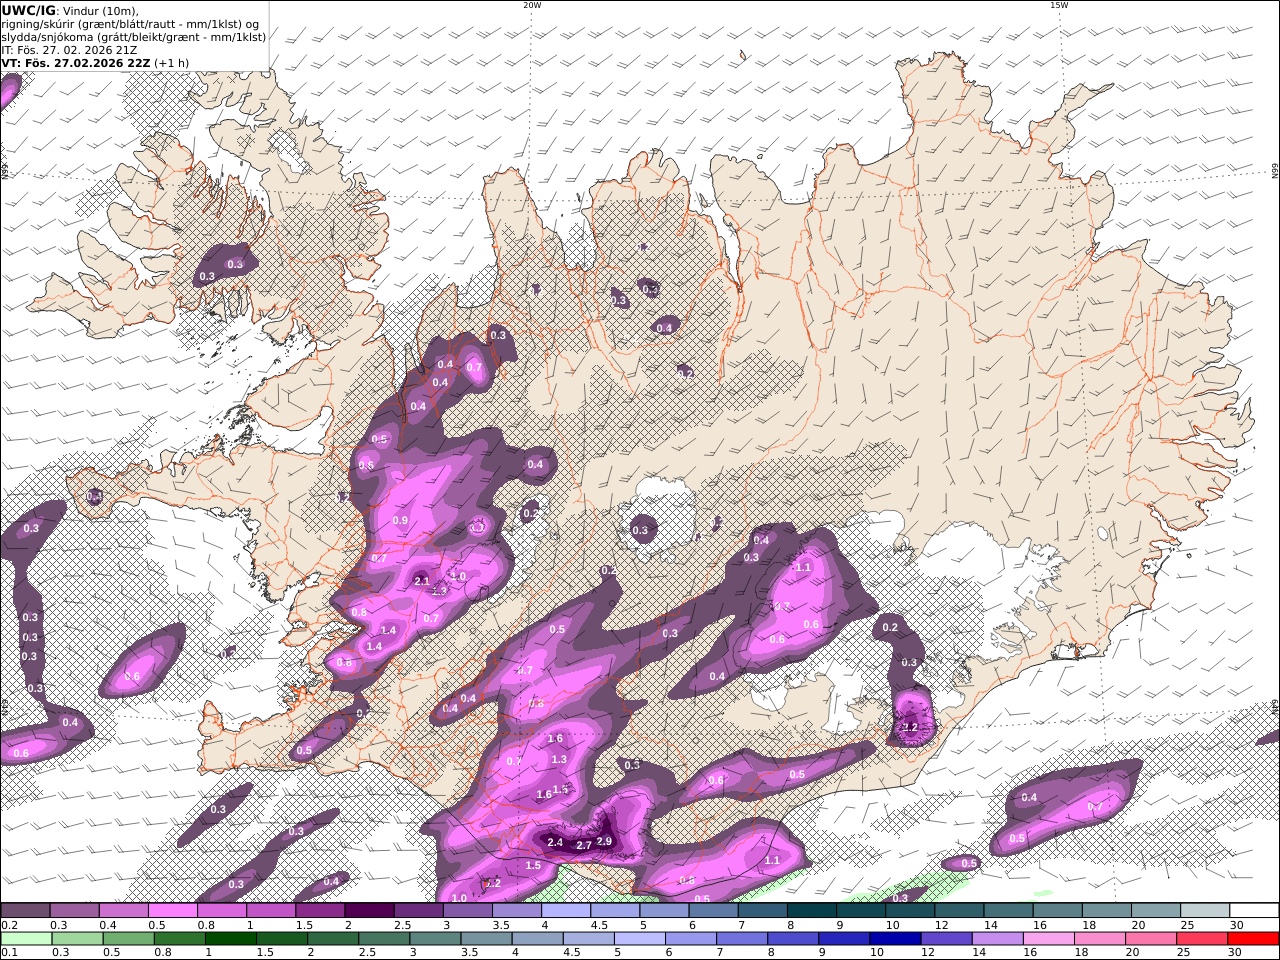The height and width of the screenshot is (960, 1280).
Task: Click the 0.9 precipitation value on the map
Action: (x=401, y=520)
